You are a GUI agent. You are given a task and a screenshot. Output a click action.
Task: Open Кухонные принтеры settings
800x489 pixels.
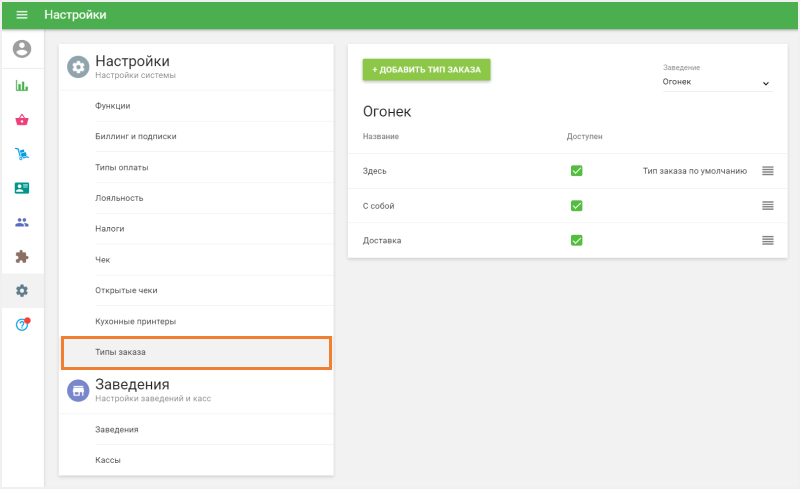pos(135,321)
